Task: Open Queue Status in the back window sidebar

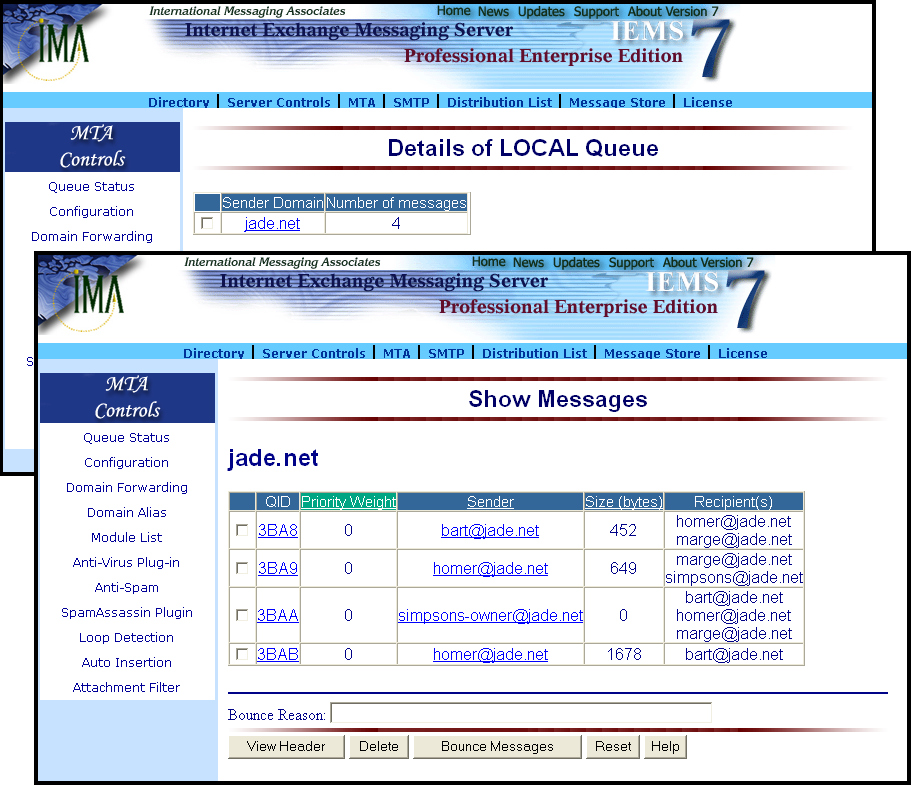Action: 91,187
